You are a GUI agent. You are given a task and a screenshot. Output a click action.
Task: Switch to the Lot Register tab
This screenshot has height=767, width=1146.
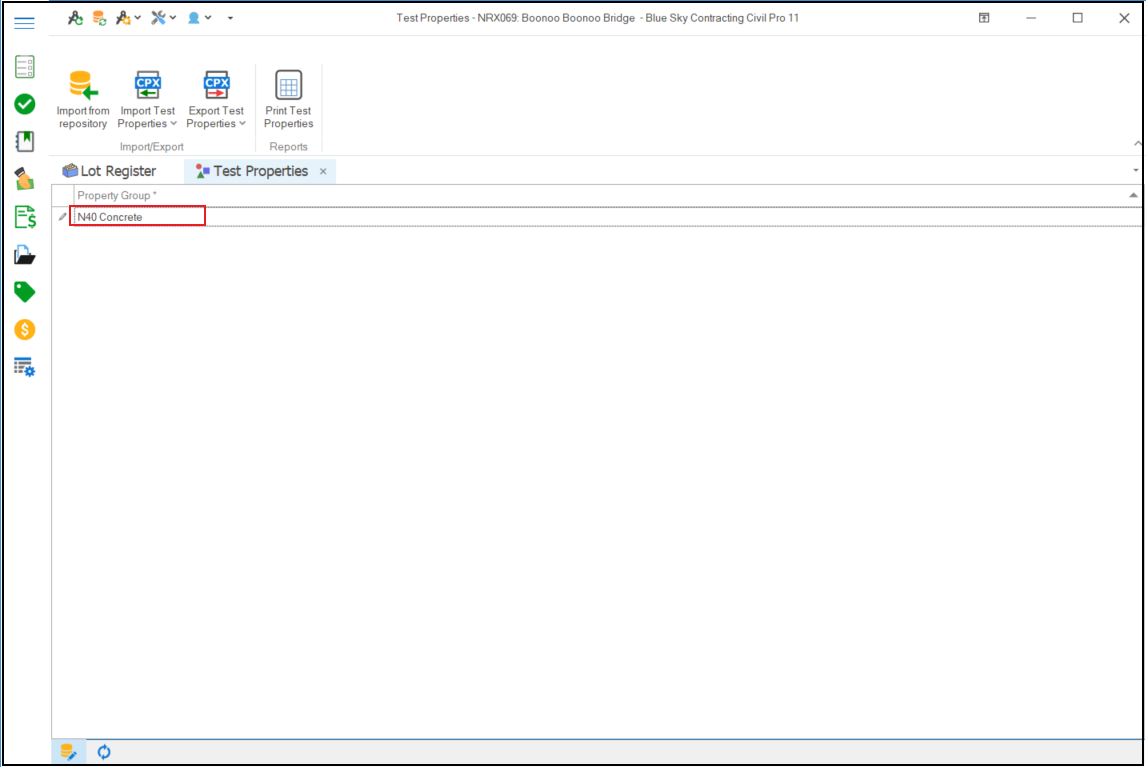(109, 171)
